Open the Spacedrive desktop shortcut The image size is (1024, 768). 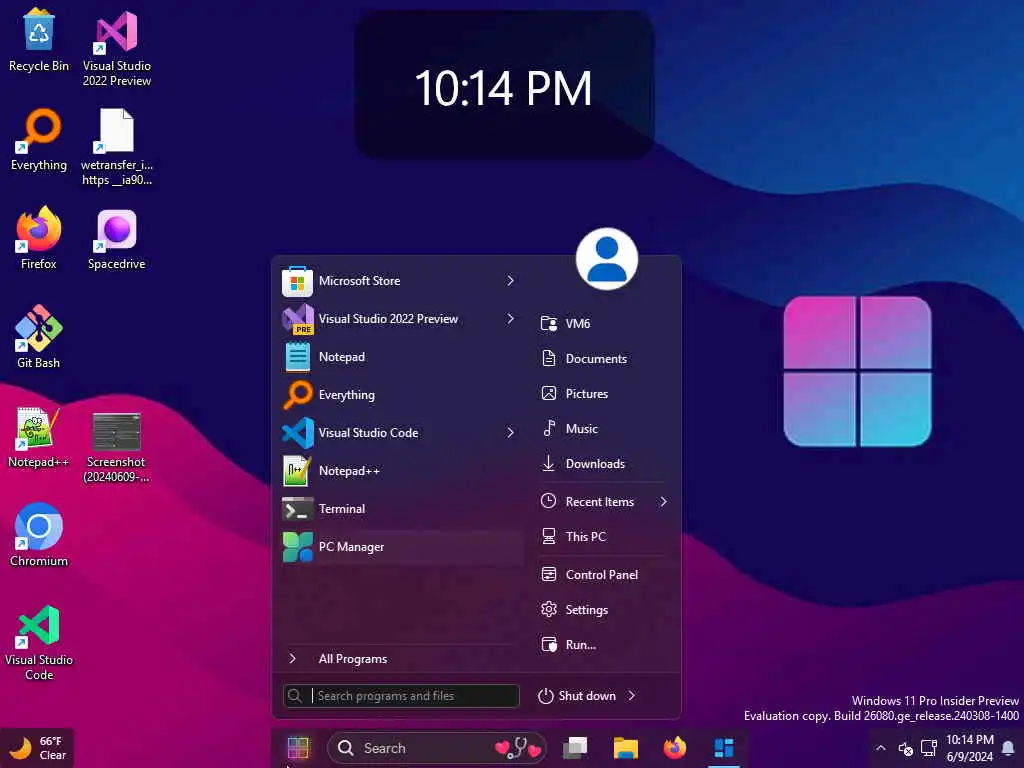[x=117, y=239]
